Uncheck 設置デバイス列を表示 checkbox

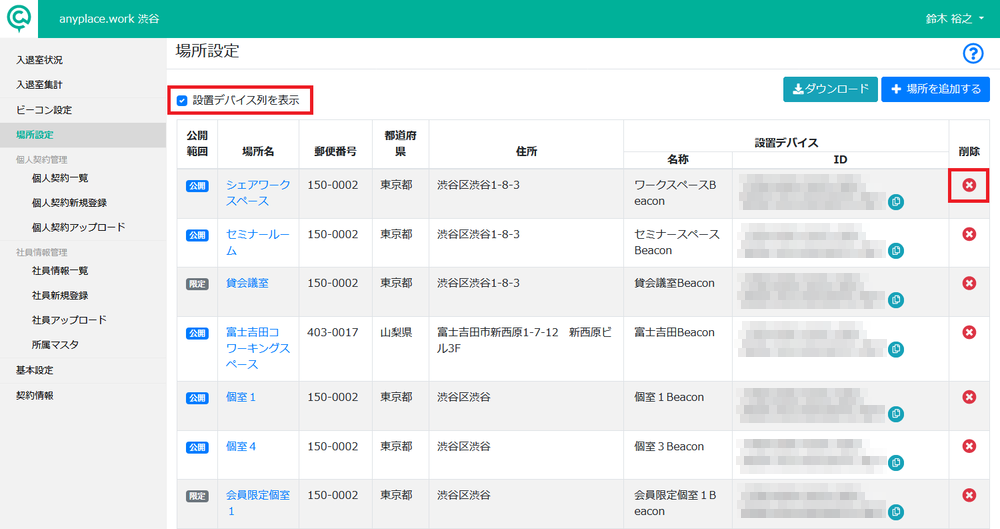182,101
